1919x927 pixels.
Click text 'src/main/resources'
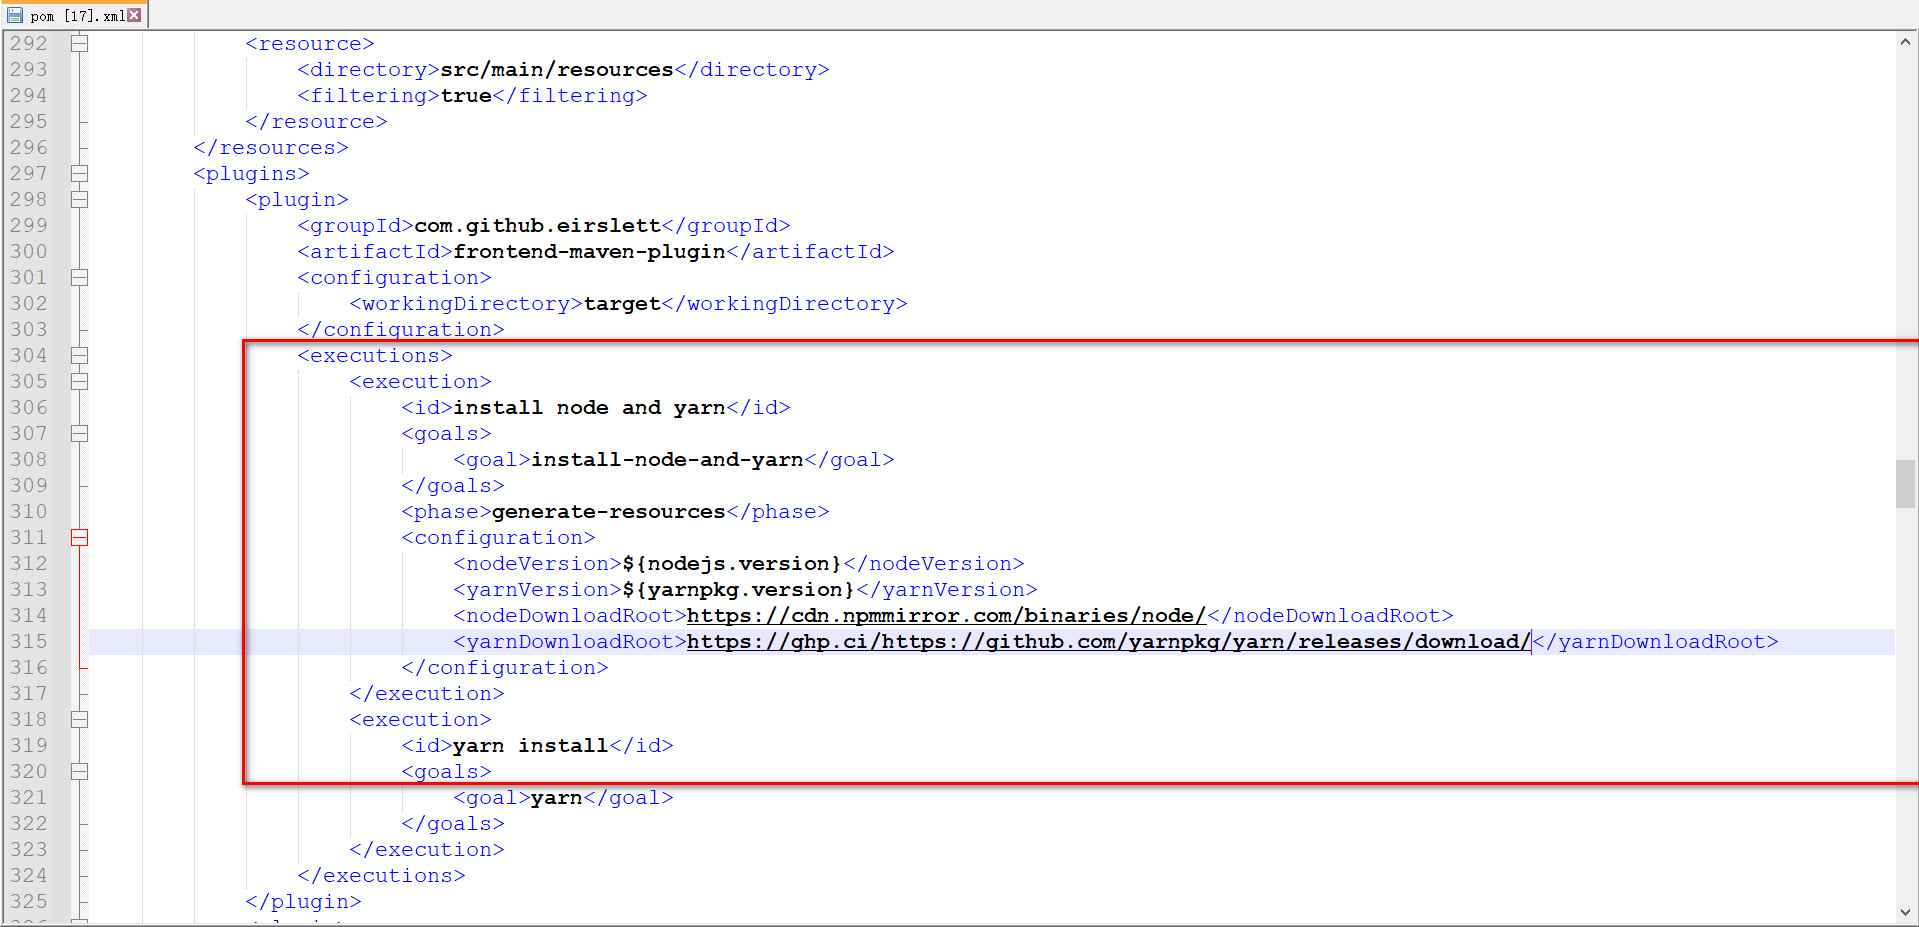coord(557,70)
